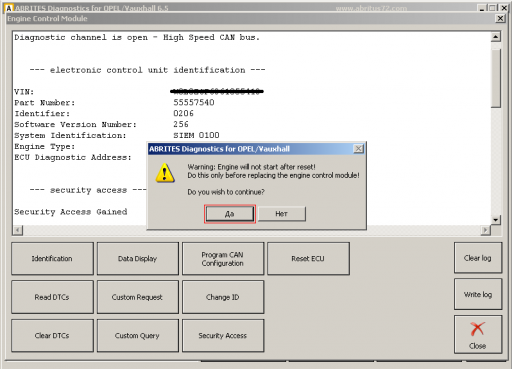This screenshot has height=369, width=512.
Task: Open Custom Request
Action: pos(138,297)
